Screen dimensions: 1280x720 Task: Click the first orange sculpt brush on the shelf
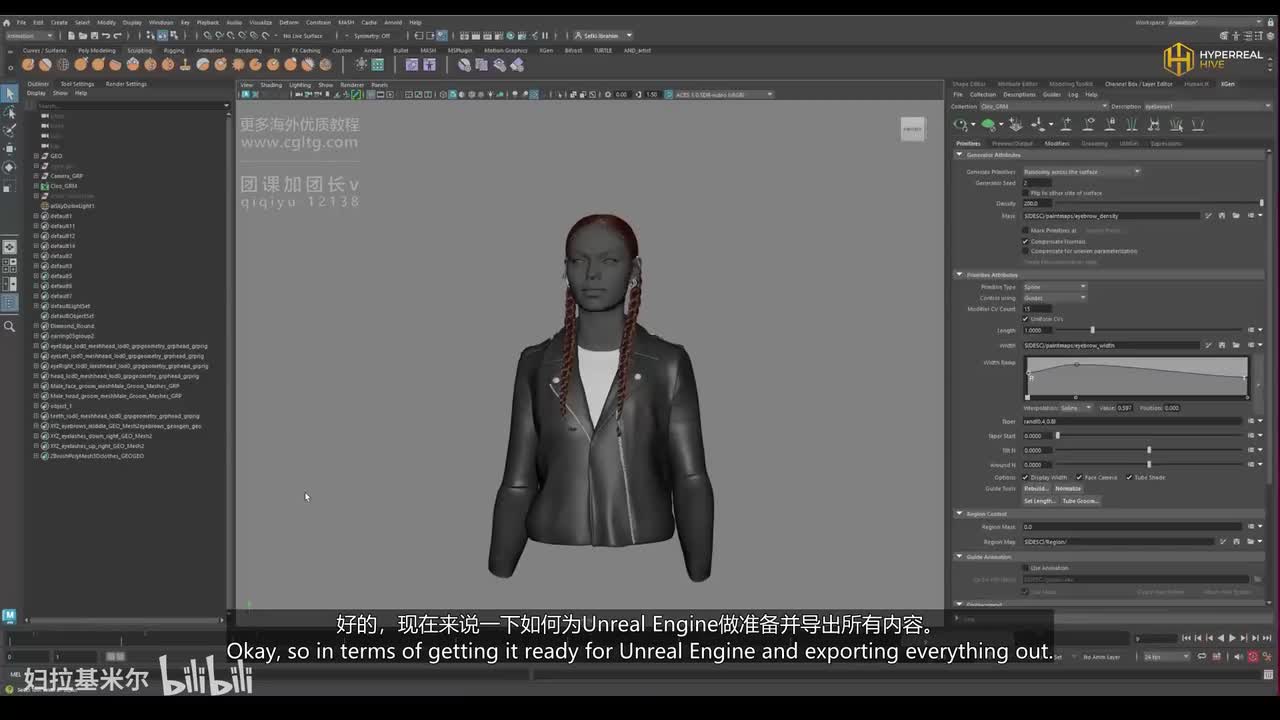click(29, 65)
